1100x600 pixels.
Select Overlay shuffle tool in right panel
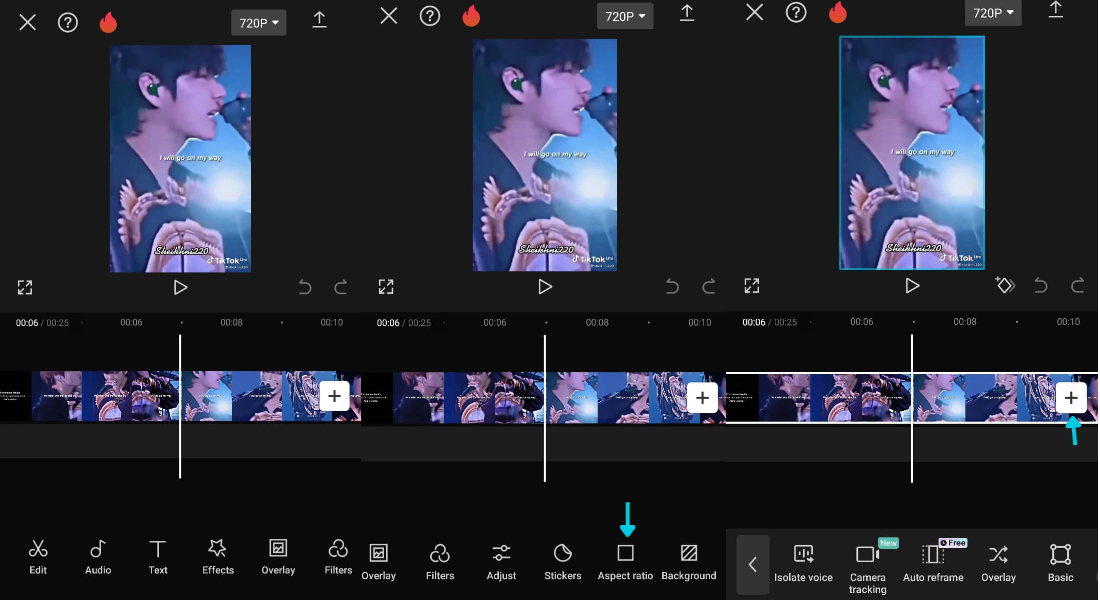998,564
